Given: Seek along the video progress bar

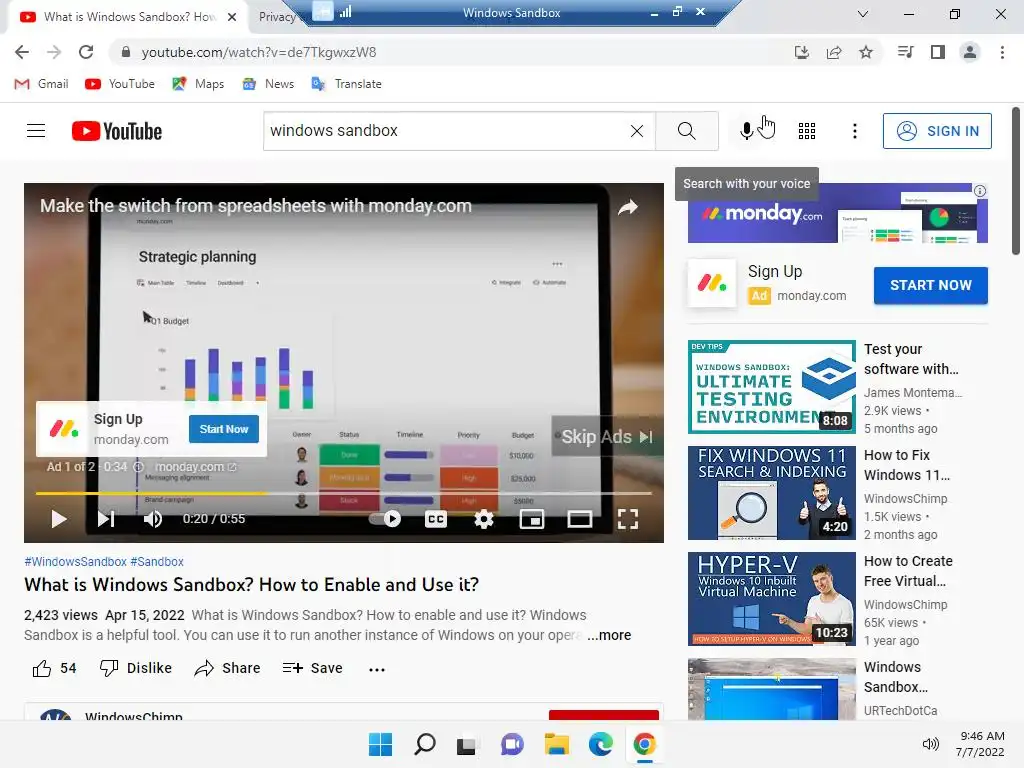Looking at the screenshot, I should [344, 493].
